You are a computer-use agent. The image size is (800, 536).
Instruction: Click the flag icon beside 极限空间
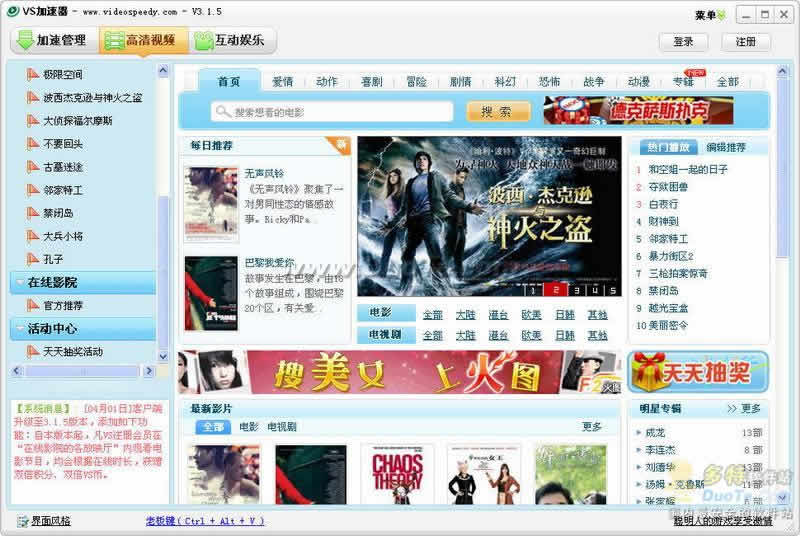[33, 74]
